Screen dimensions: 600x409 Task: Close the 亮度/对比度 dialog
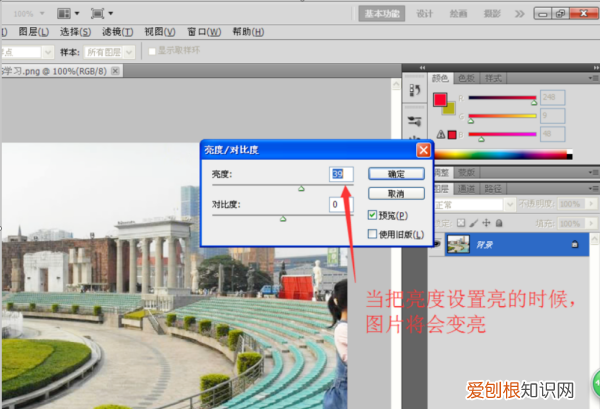click(423, 150)
